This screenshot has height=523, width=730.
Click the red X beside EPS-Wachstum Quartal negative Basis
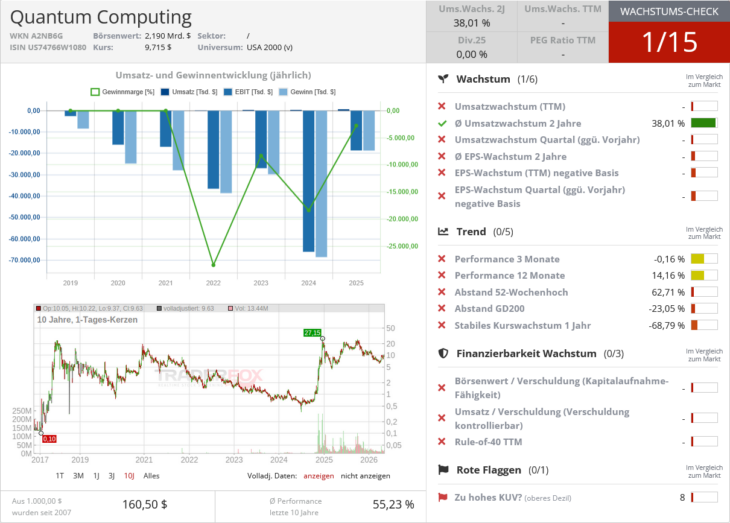point(442,197)
